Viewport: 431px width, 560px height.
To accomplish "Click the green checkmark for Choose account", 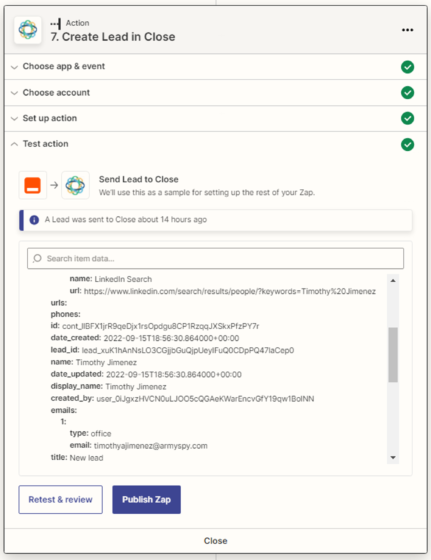I will [407, 92].
